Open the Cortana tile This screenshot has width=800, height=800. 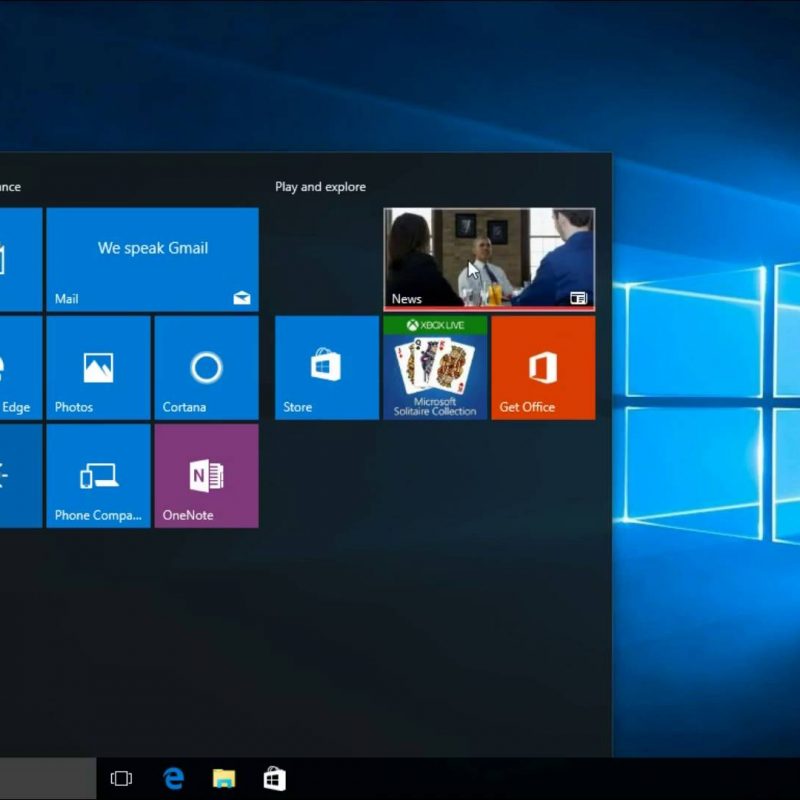click(206, 367)
